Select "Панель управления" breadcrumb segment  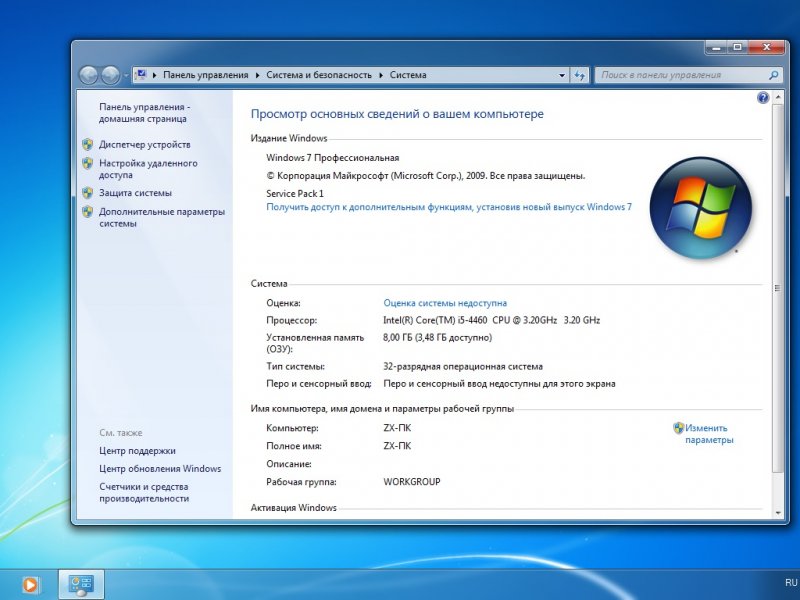[206, 75]
